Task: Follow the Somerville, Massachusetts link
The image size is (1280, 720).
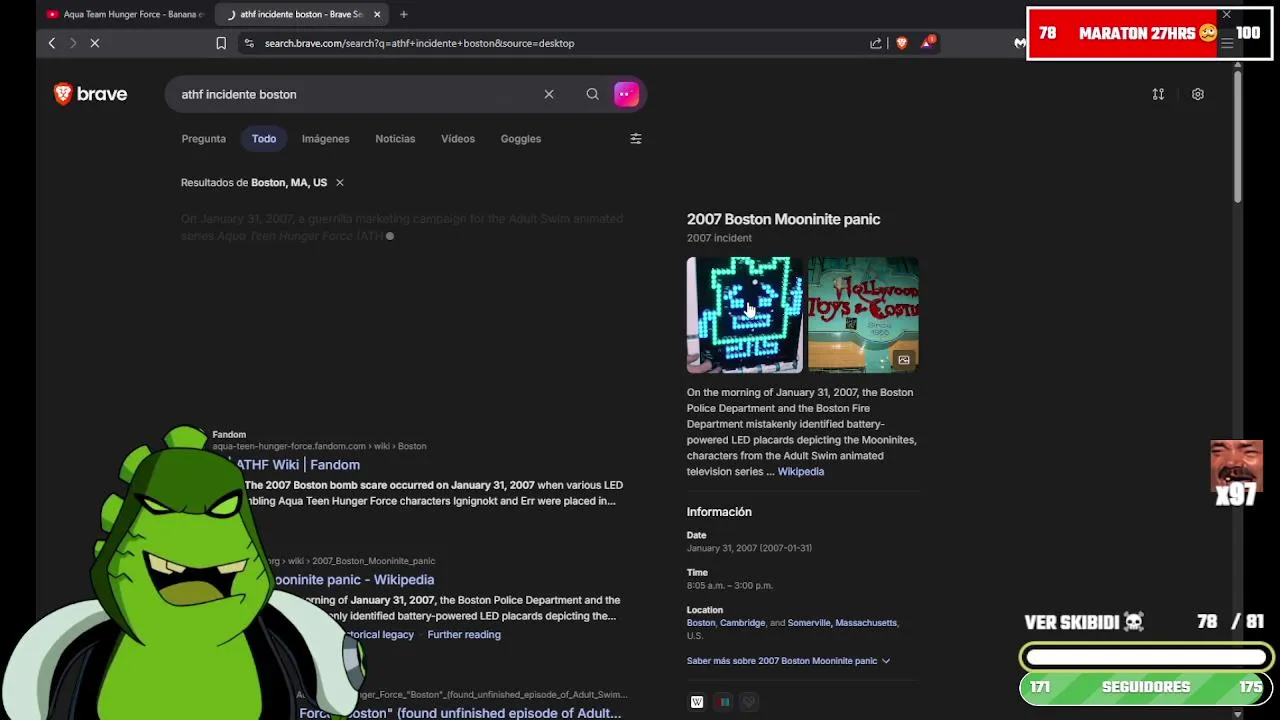Action: 842,623
